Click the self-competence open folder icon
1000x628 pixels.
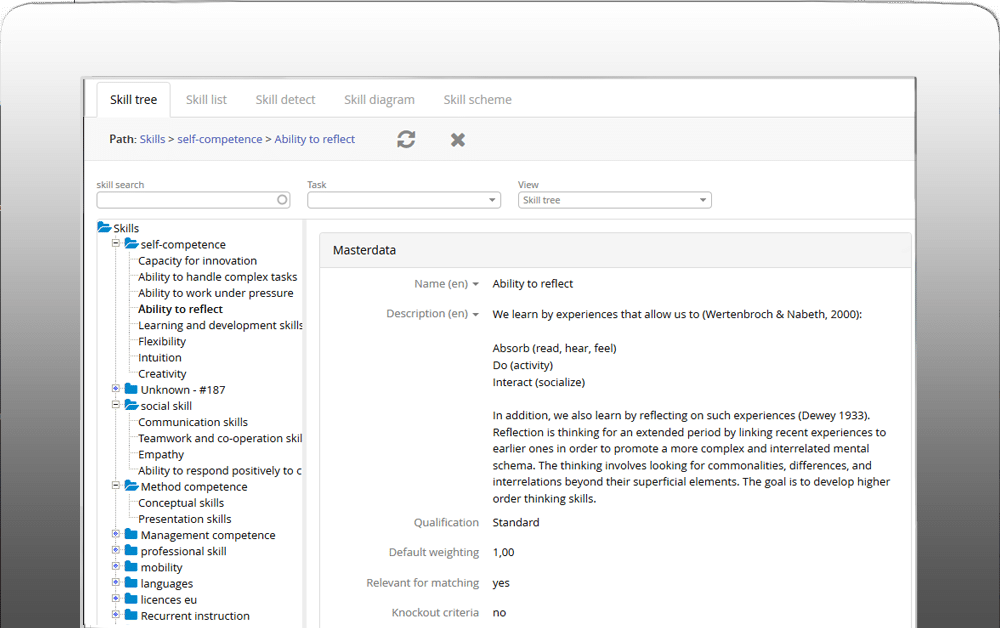click(x=131, y=244)
